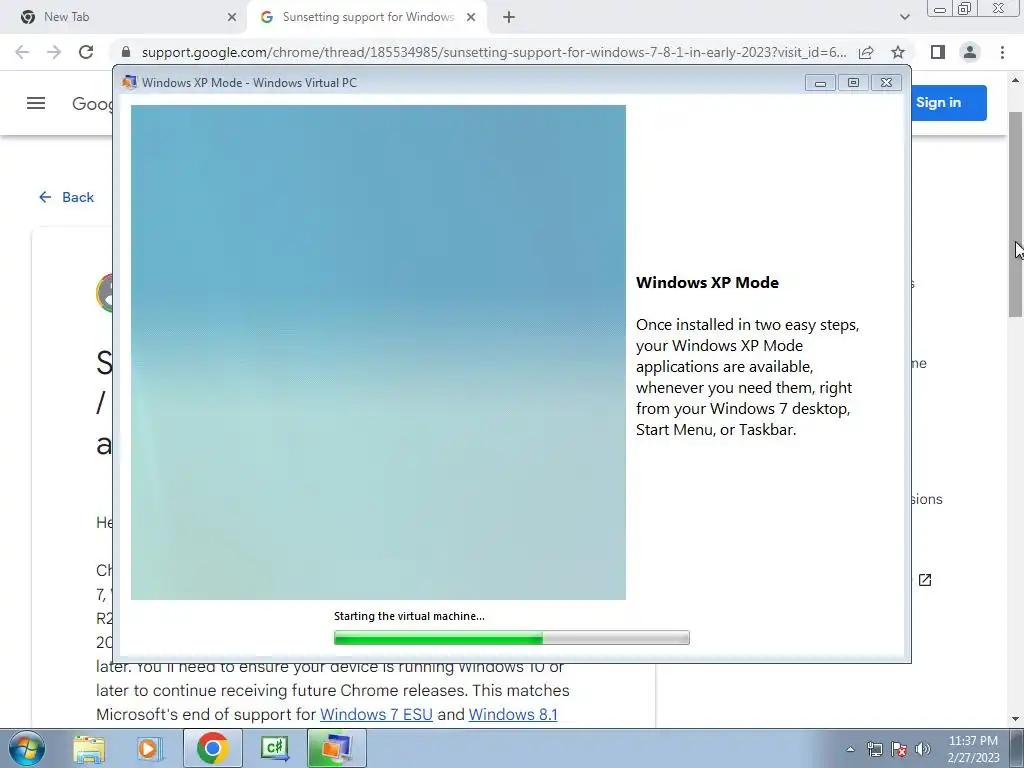
Task: Select the Sunsetting support for Windows tab
Action: click(x=367, y=17)
